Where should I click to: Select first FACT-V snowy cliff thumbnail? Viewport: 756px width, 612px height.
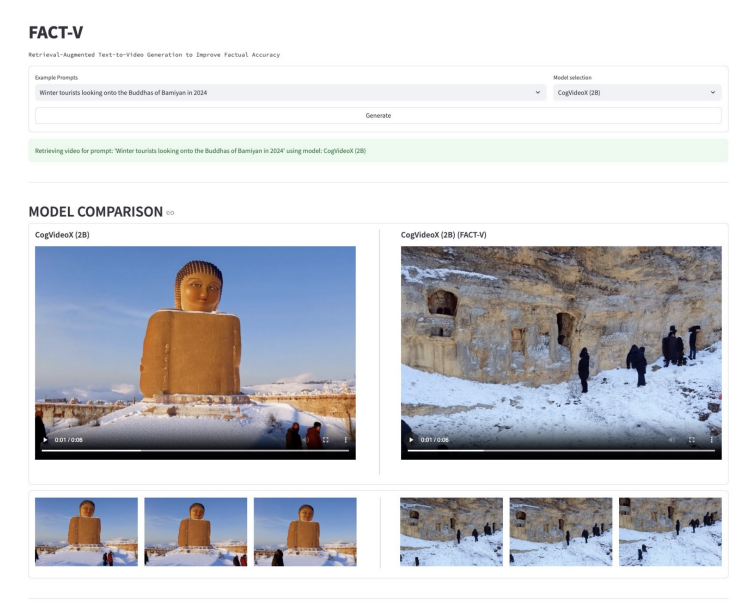click(451, 532)
